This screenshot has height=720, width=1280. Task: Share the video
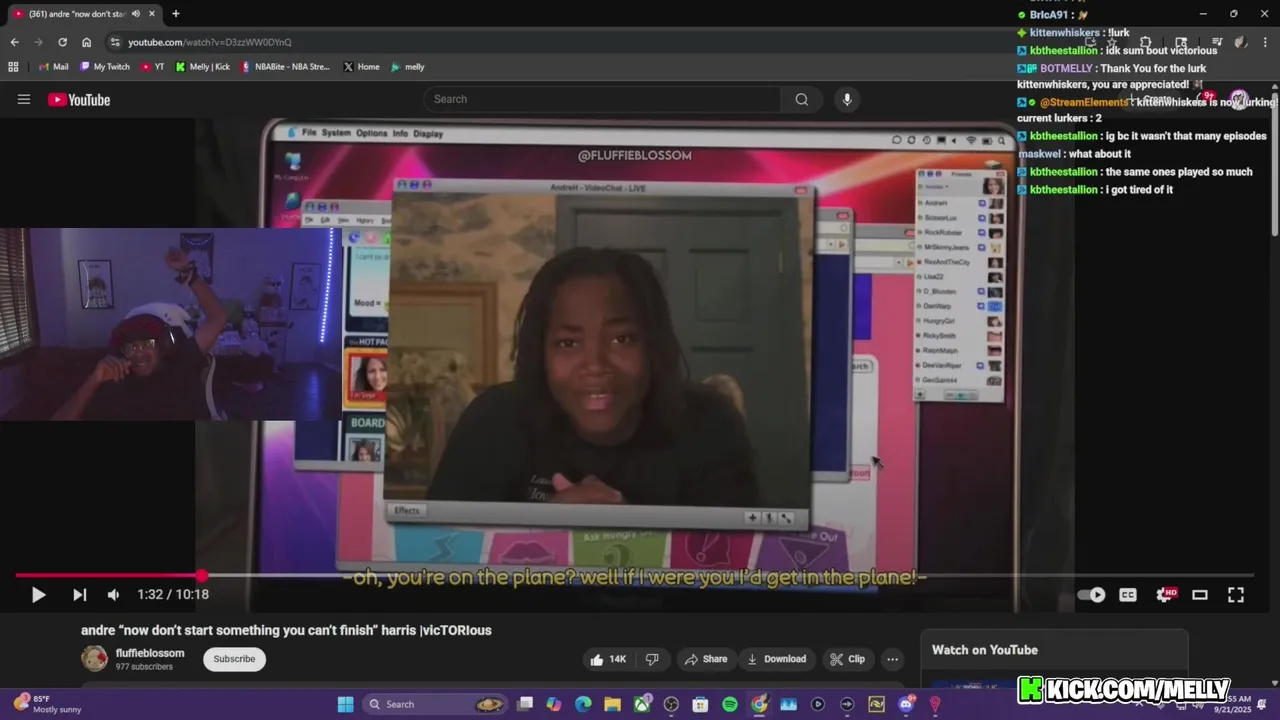coord(706,659)
